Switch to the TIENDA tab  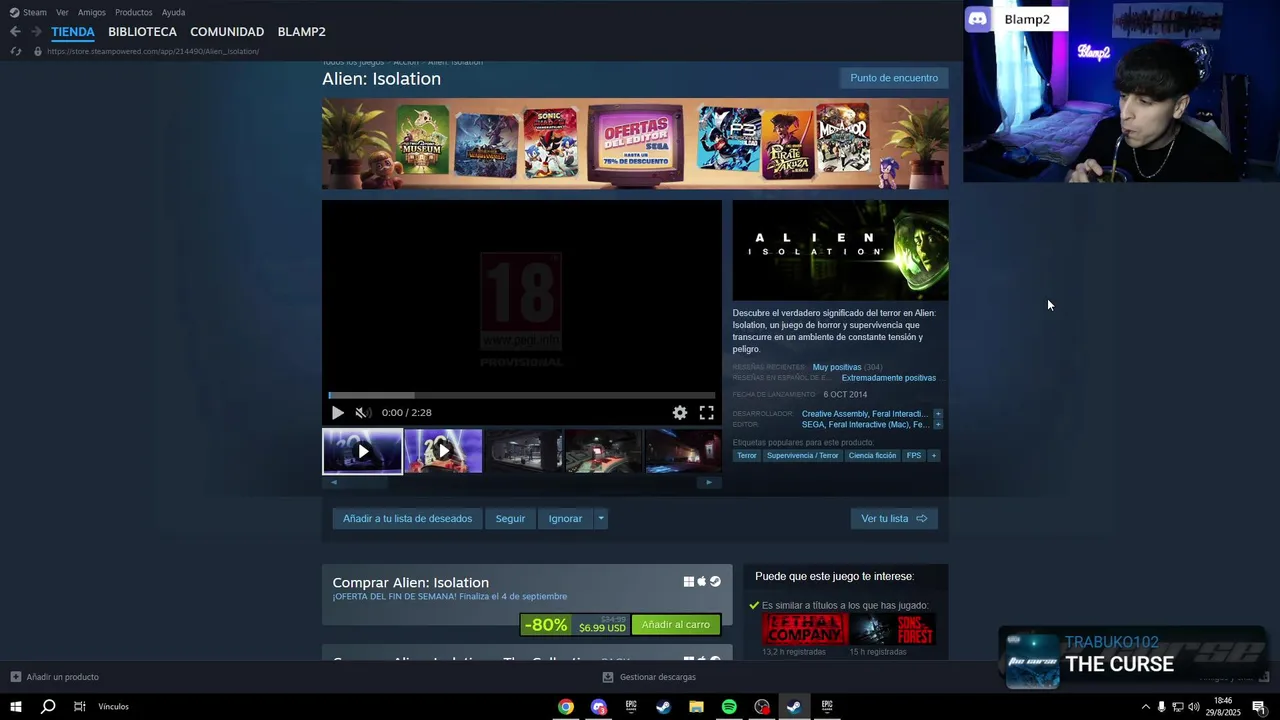(x=73, y=32)
